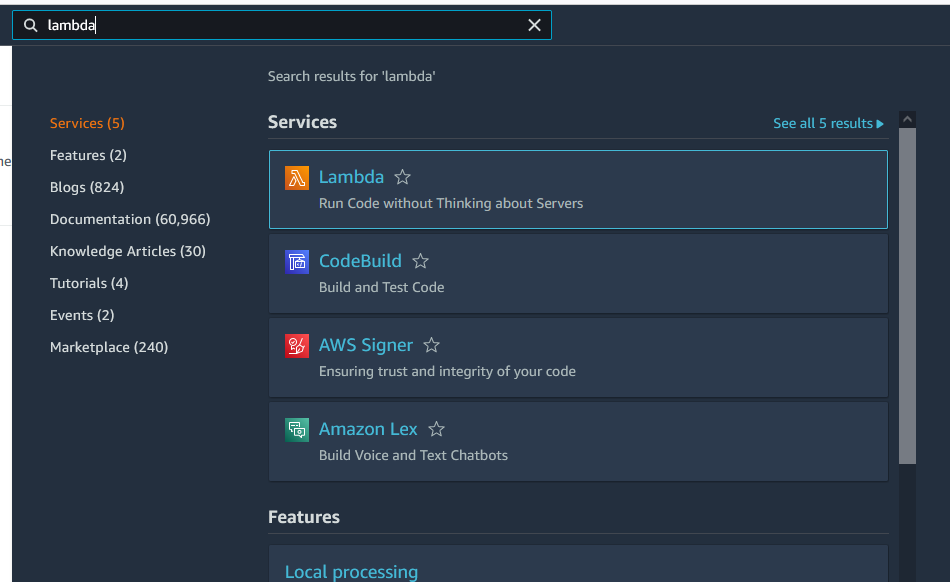The height and width of the screenshot is (582, 950).
Task: Select the Features (2) category
Action: pos(88,155)
